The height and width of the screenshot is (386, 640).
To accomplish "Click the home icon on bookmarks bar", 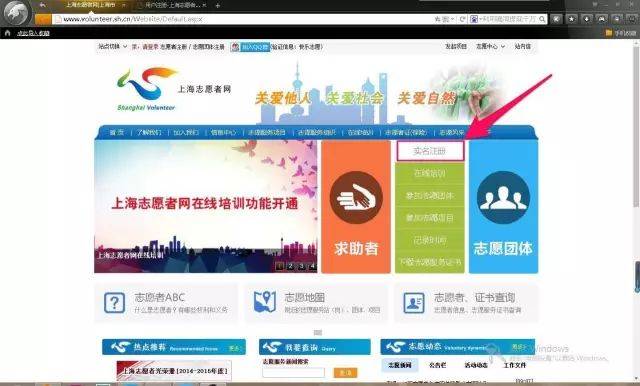I will point(7,33).
